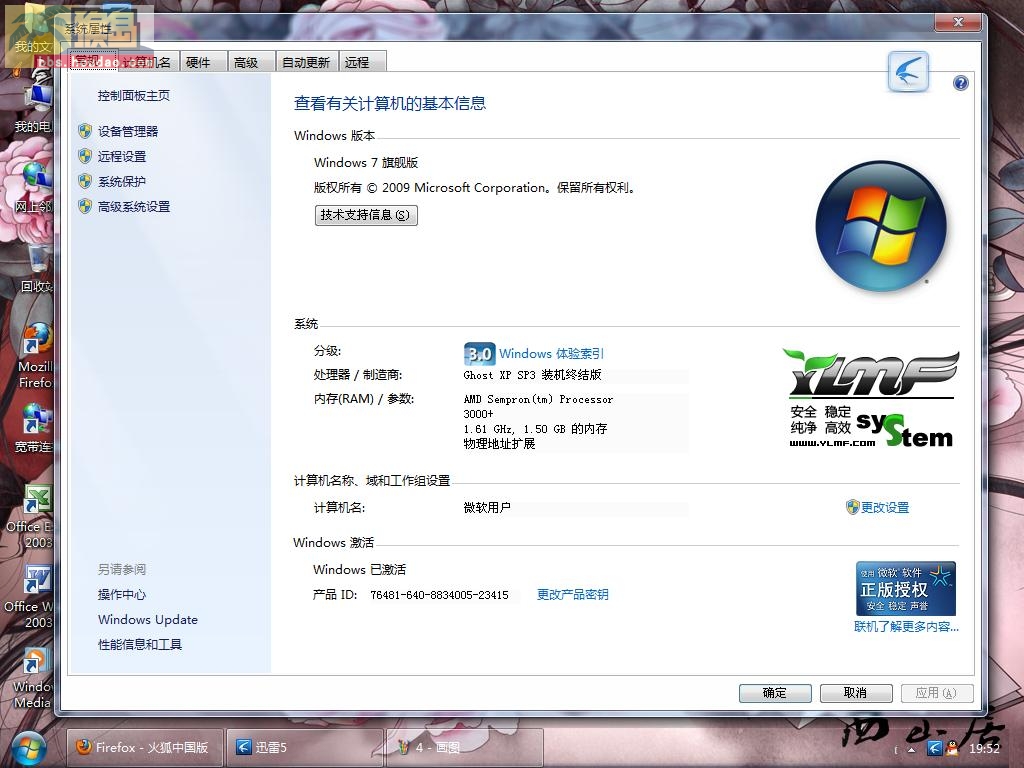Open the 联机了解更多内容 link
This screenshot has height=768, width=1024.
tap(906, 627)
